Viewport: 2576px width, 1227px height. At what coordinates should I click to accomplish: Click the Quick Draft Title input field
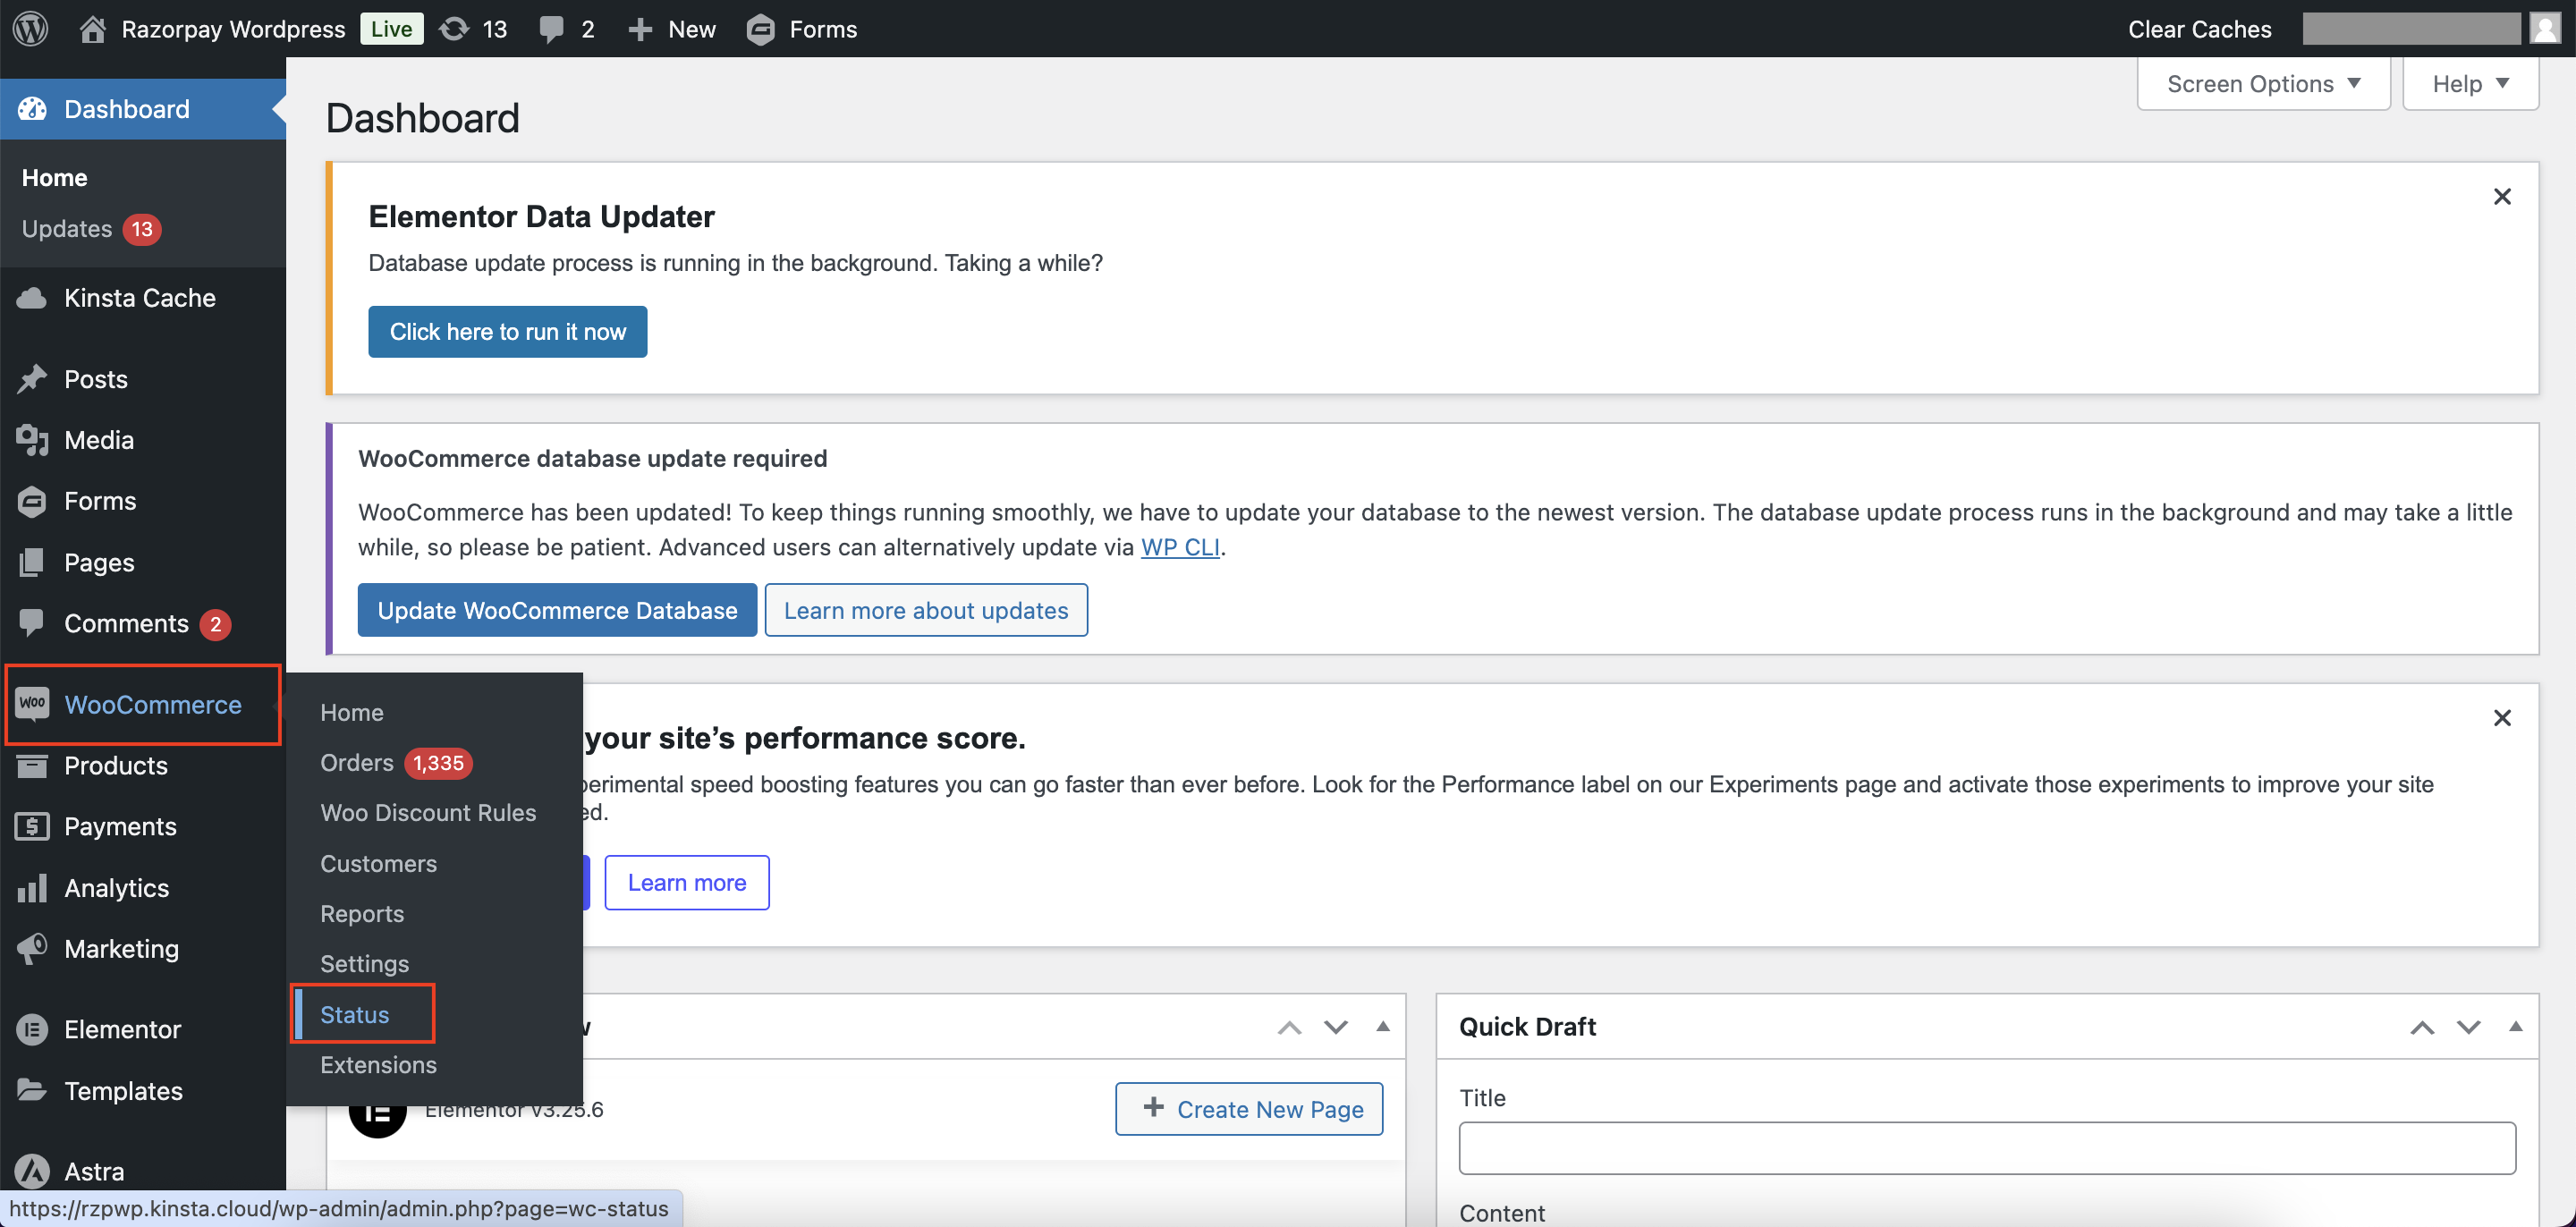tap(1987, 1147)
